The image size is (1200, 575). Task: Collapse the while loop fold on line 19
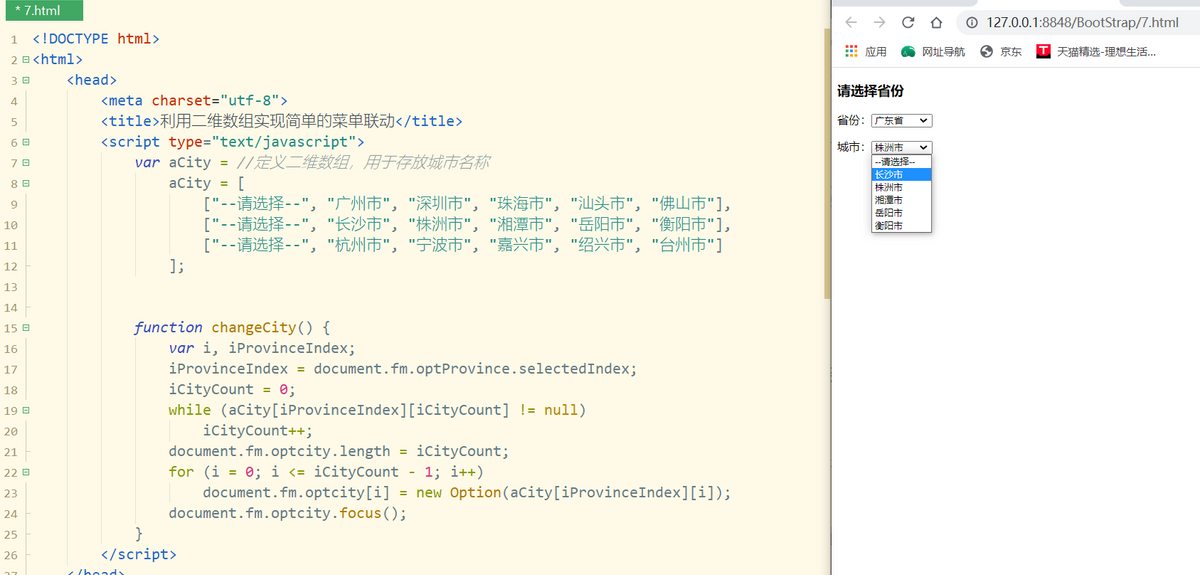26,410
